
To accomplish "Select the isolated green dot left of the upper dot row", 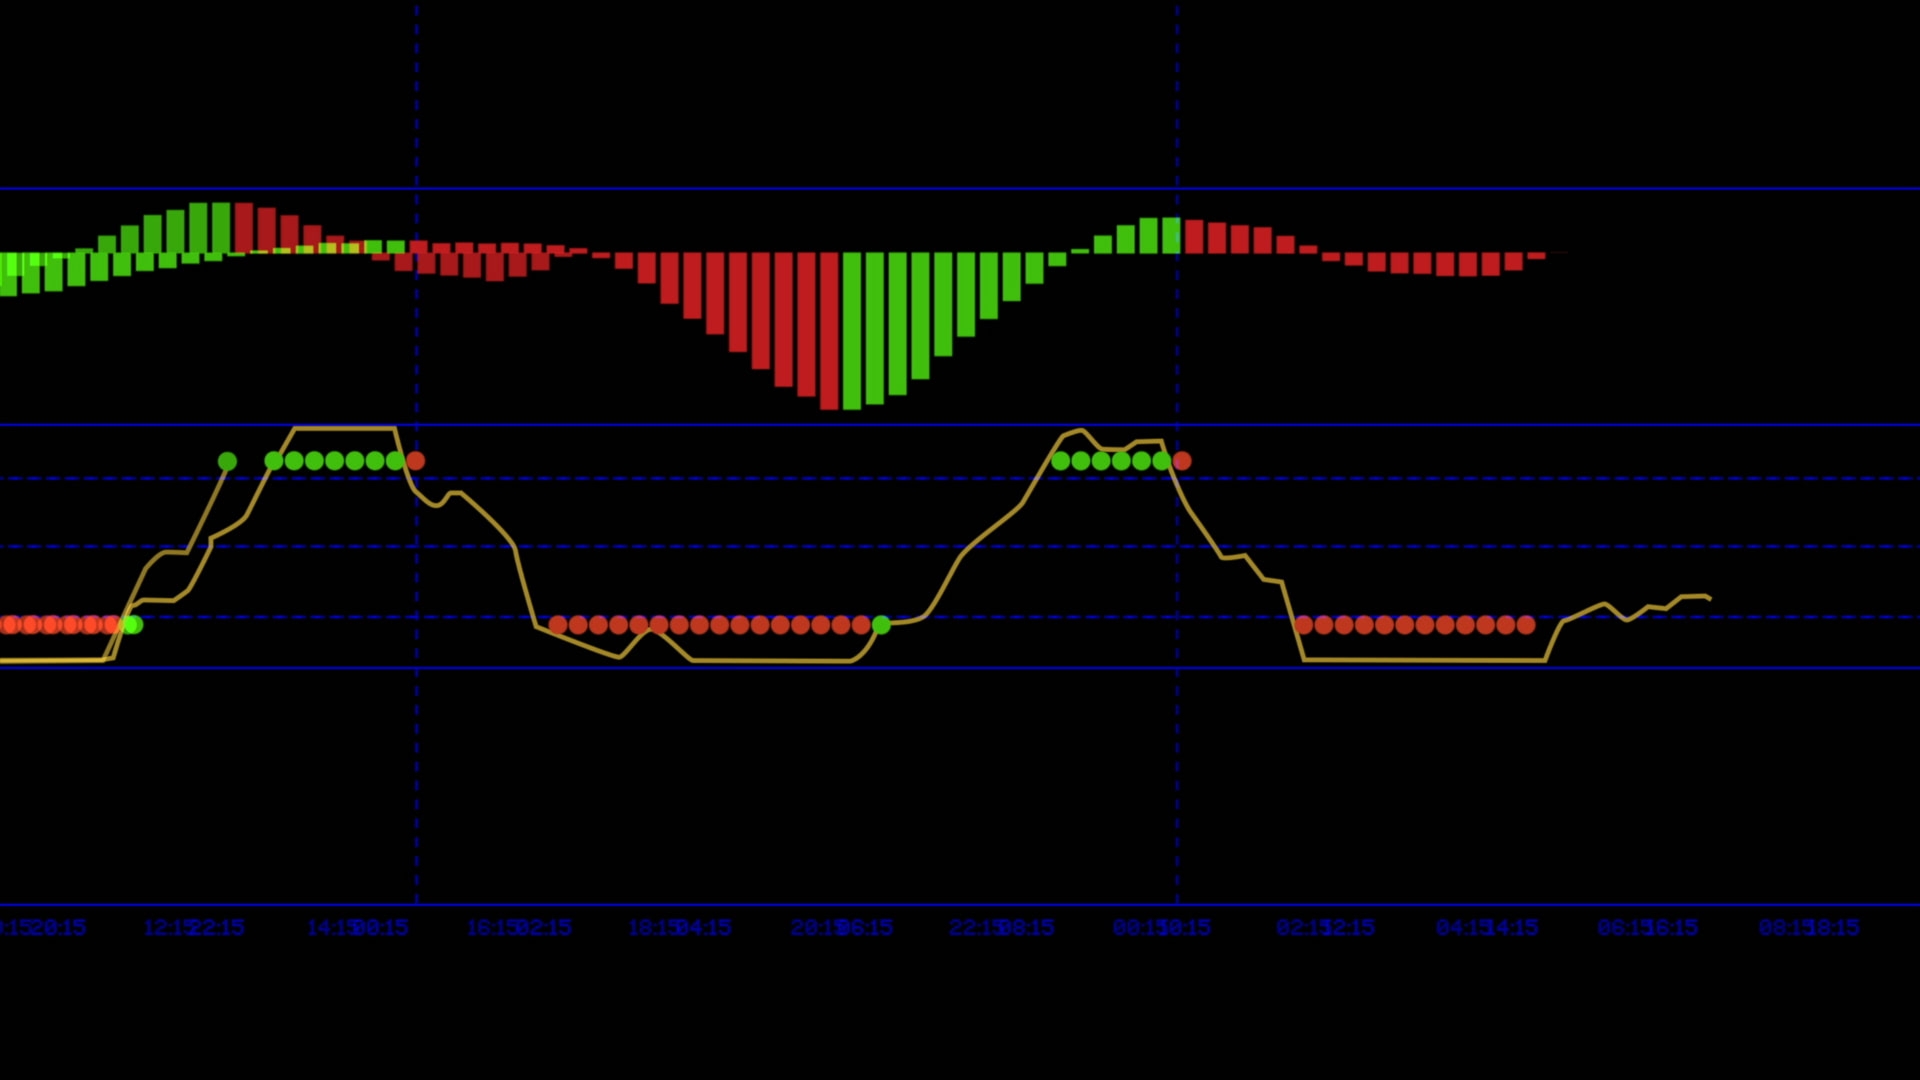I will (227, 461).
